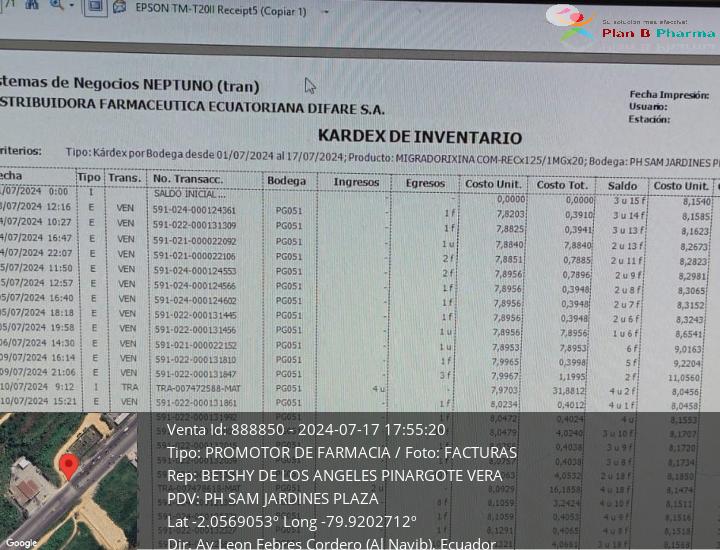Viewport: 720px width, 550px height.
Task: Click the Usuario label
Action: click(648, 107)
